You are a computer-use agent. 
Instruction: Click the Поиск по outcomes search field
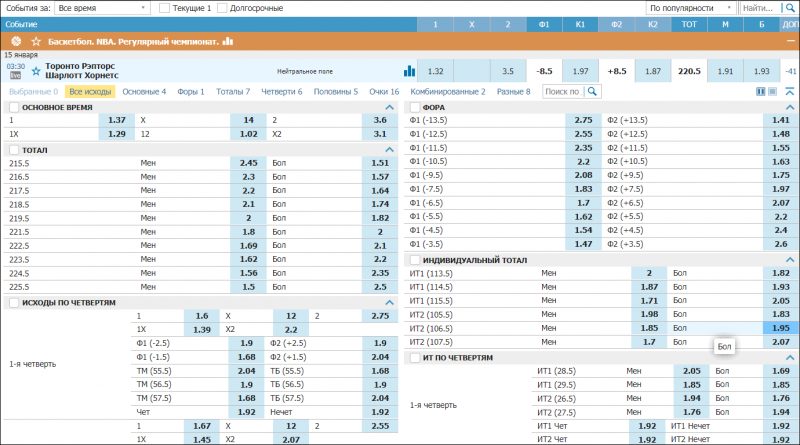click(x=563, y=91)
